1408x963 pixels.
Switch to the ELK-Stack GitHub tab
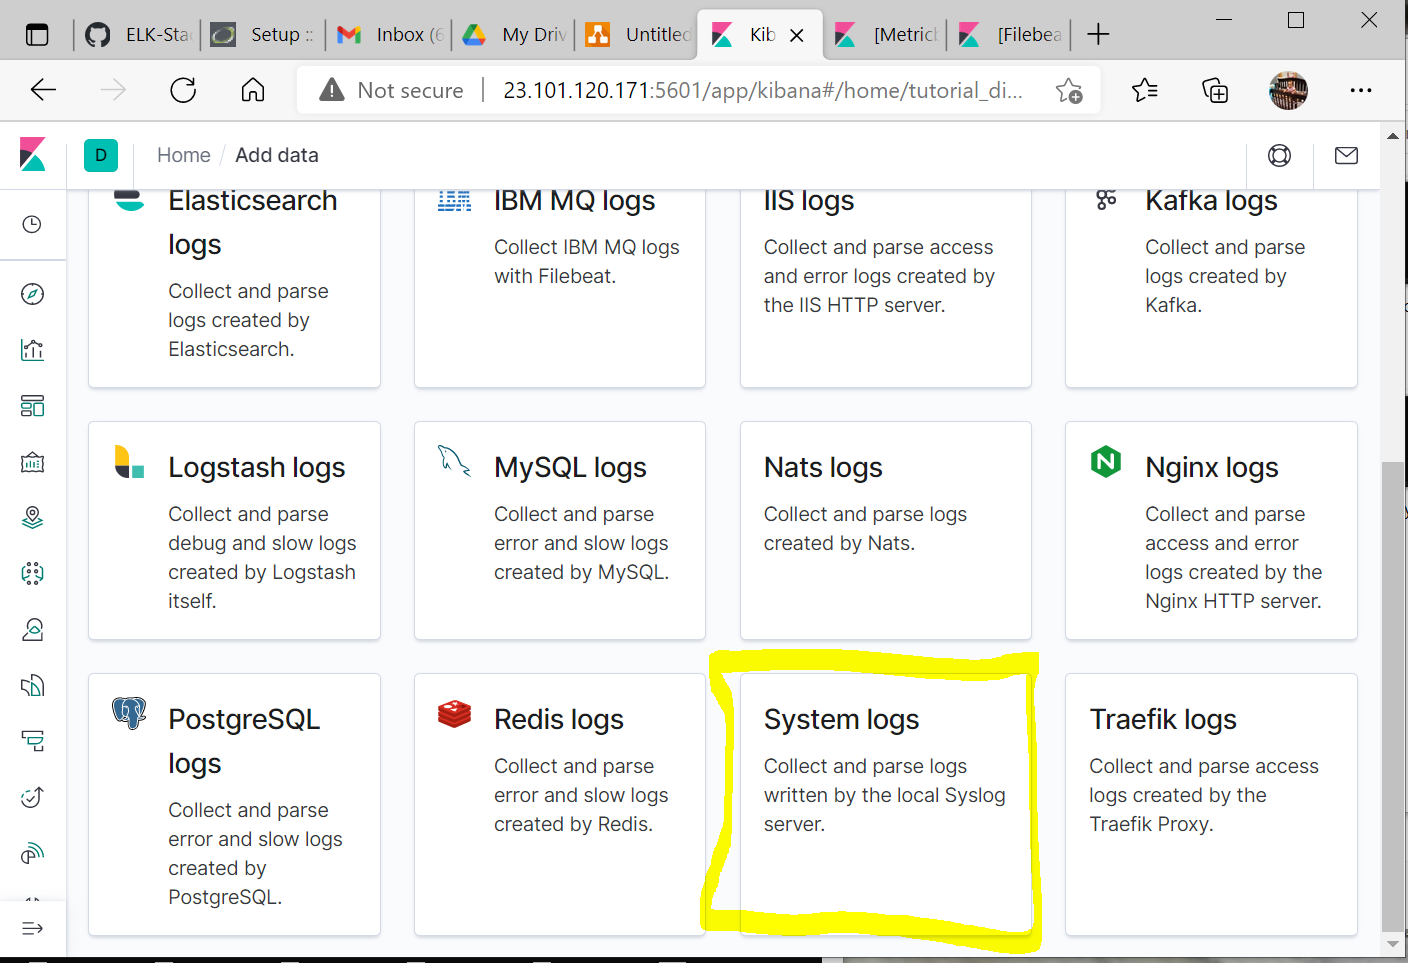coord(138,35)
